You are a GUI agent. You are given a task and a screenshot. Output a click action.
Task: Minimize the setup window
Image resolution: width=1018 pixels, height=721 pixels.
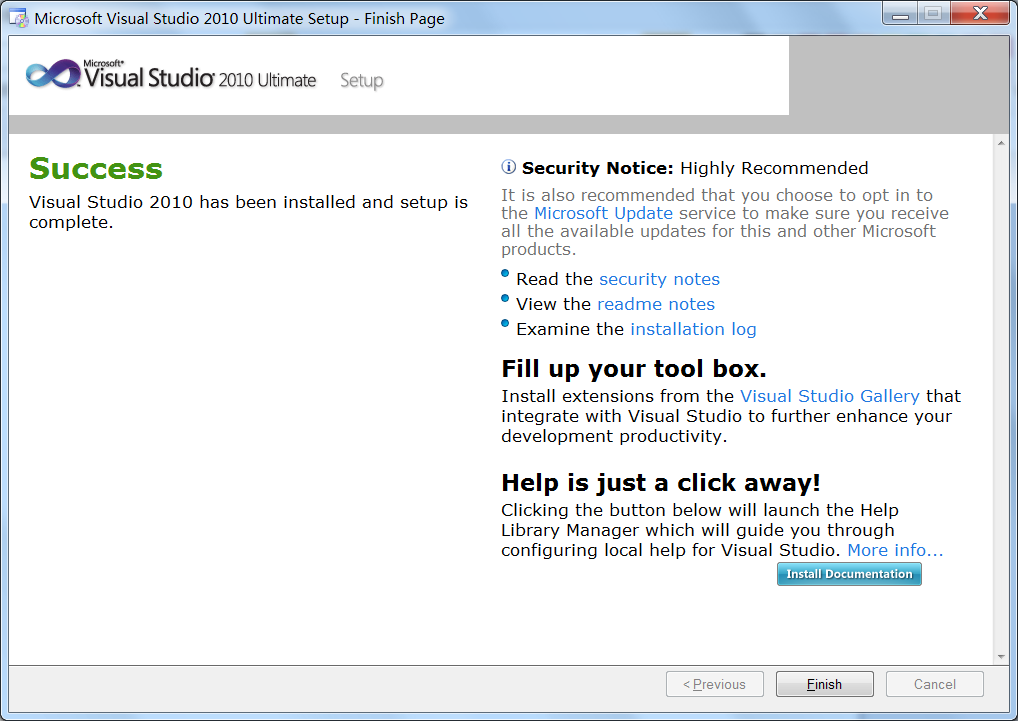[x=900, y=14]
